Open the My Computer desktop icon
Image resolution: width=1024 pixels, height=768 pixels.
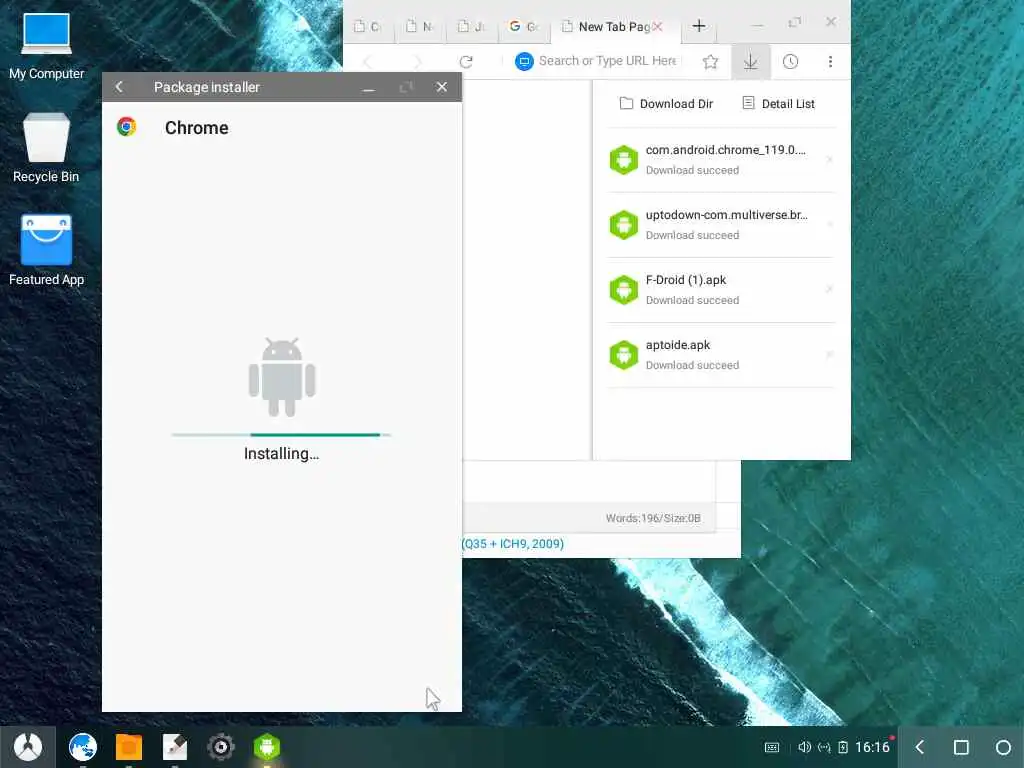[x=46, y=46]
